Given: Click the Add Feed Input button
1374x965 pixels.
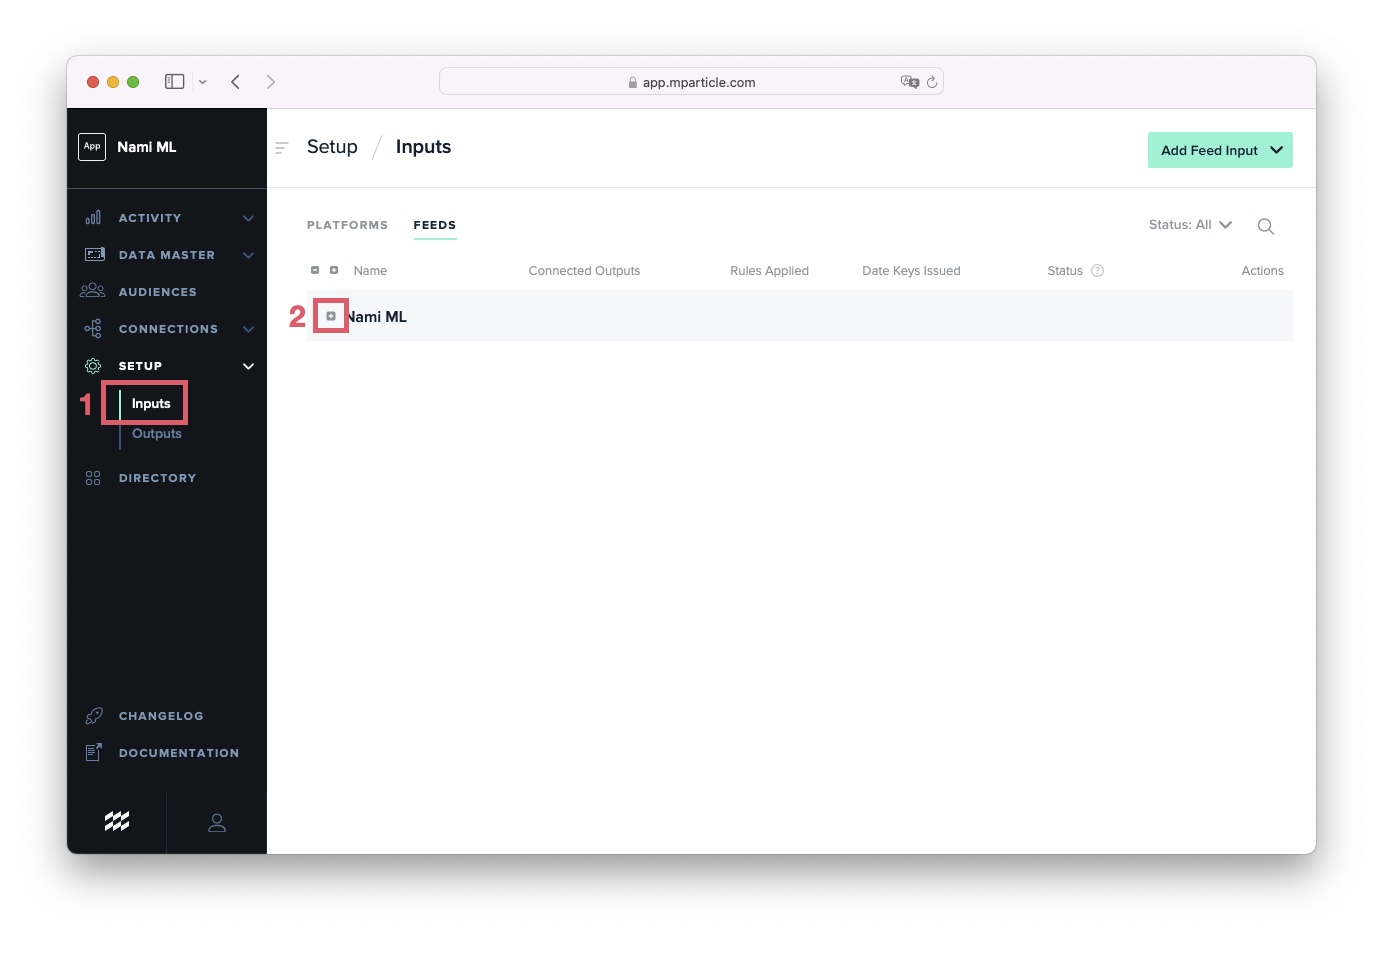Looking at the screenshot, I should tap(1220, 150).
